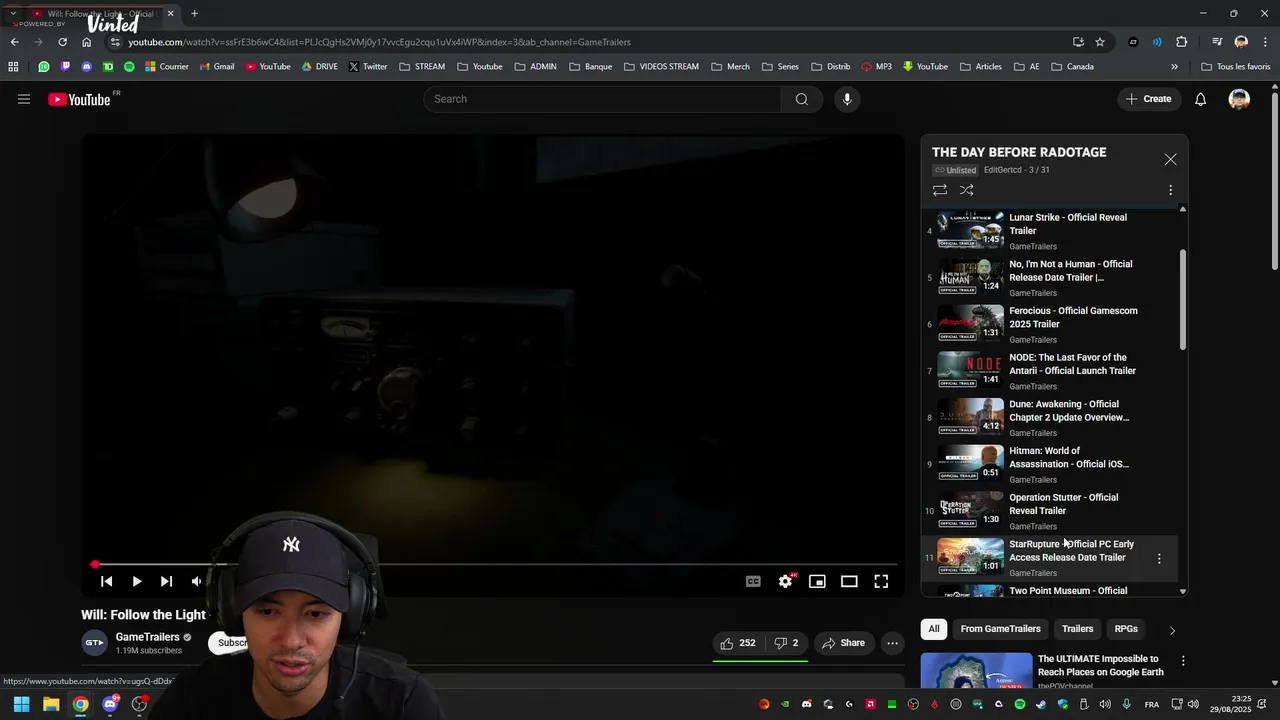
Task: Click the YouTube search input field
Action: pyautogui.click(x=602, y=99)
